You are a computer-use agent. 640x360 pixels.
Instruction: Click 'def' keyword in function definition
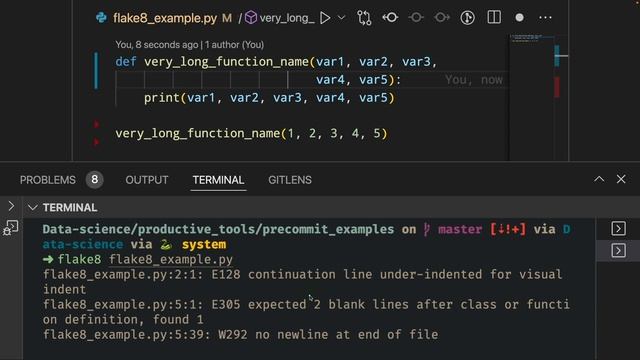[x=125, y=62]
